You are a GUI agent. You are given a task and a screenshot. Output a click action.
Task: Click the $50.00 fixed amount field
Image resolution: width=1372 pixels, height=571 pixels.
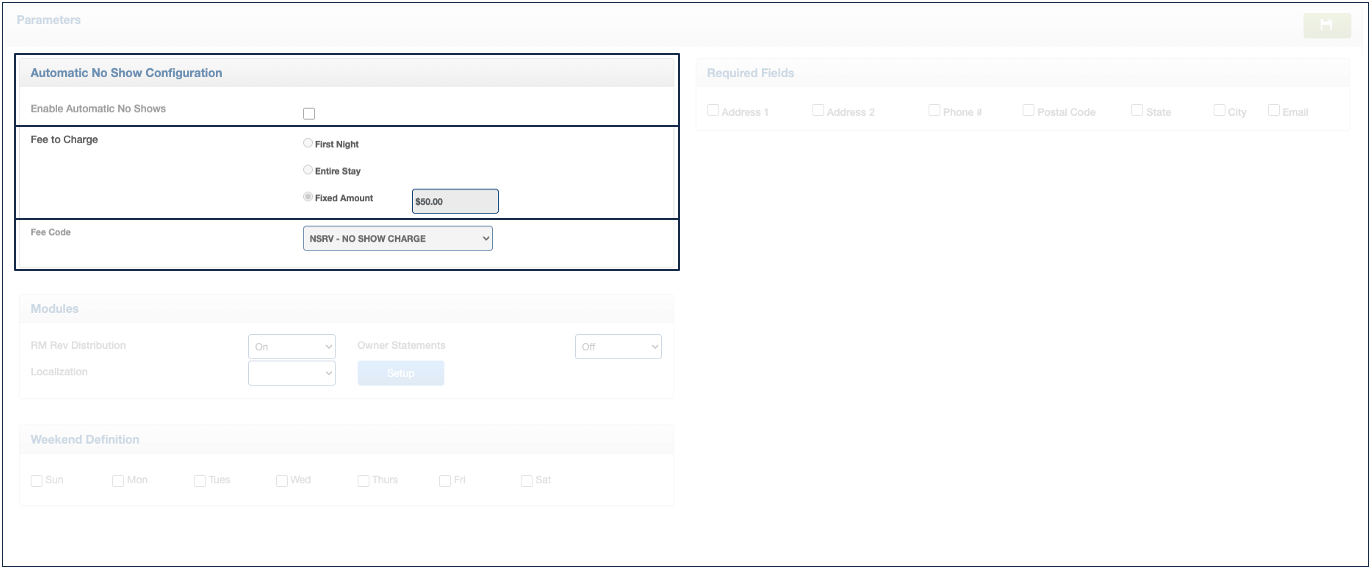[455, 202]
